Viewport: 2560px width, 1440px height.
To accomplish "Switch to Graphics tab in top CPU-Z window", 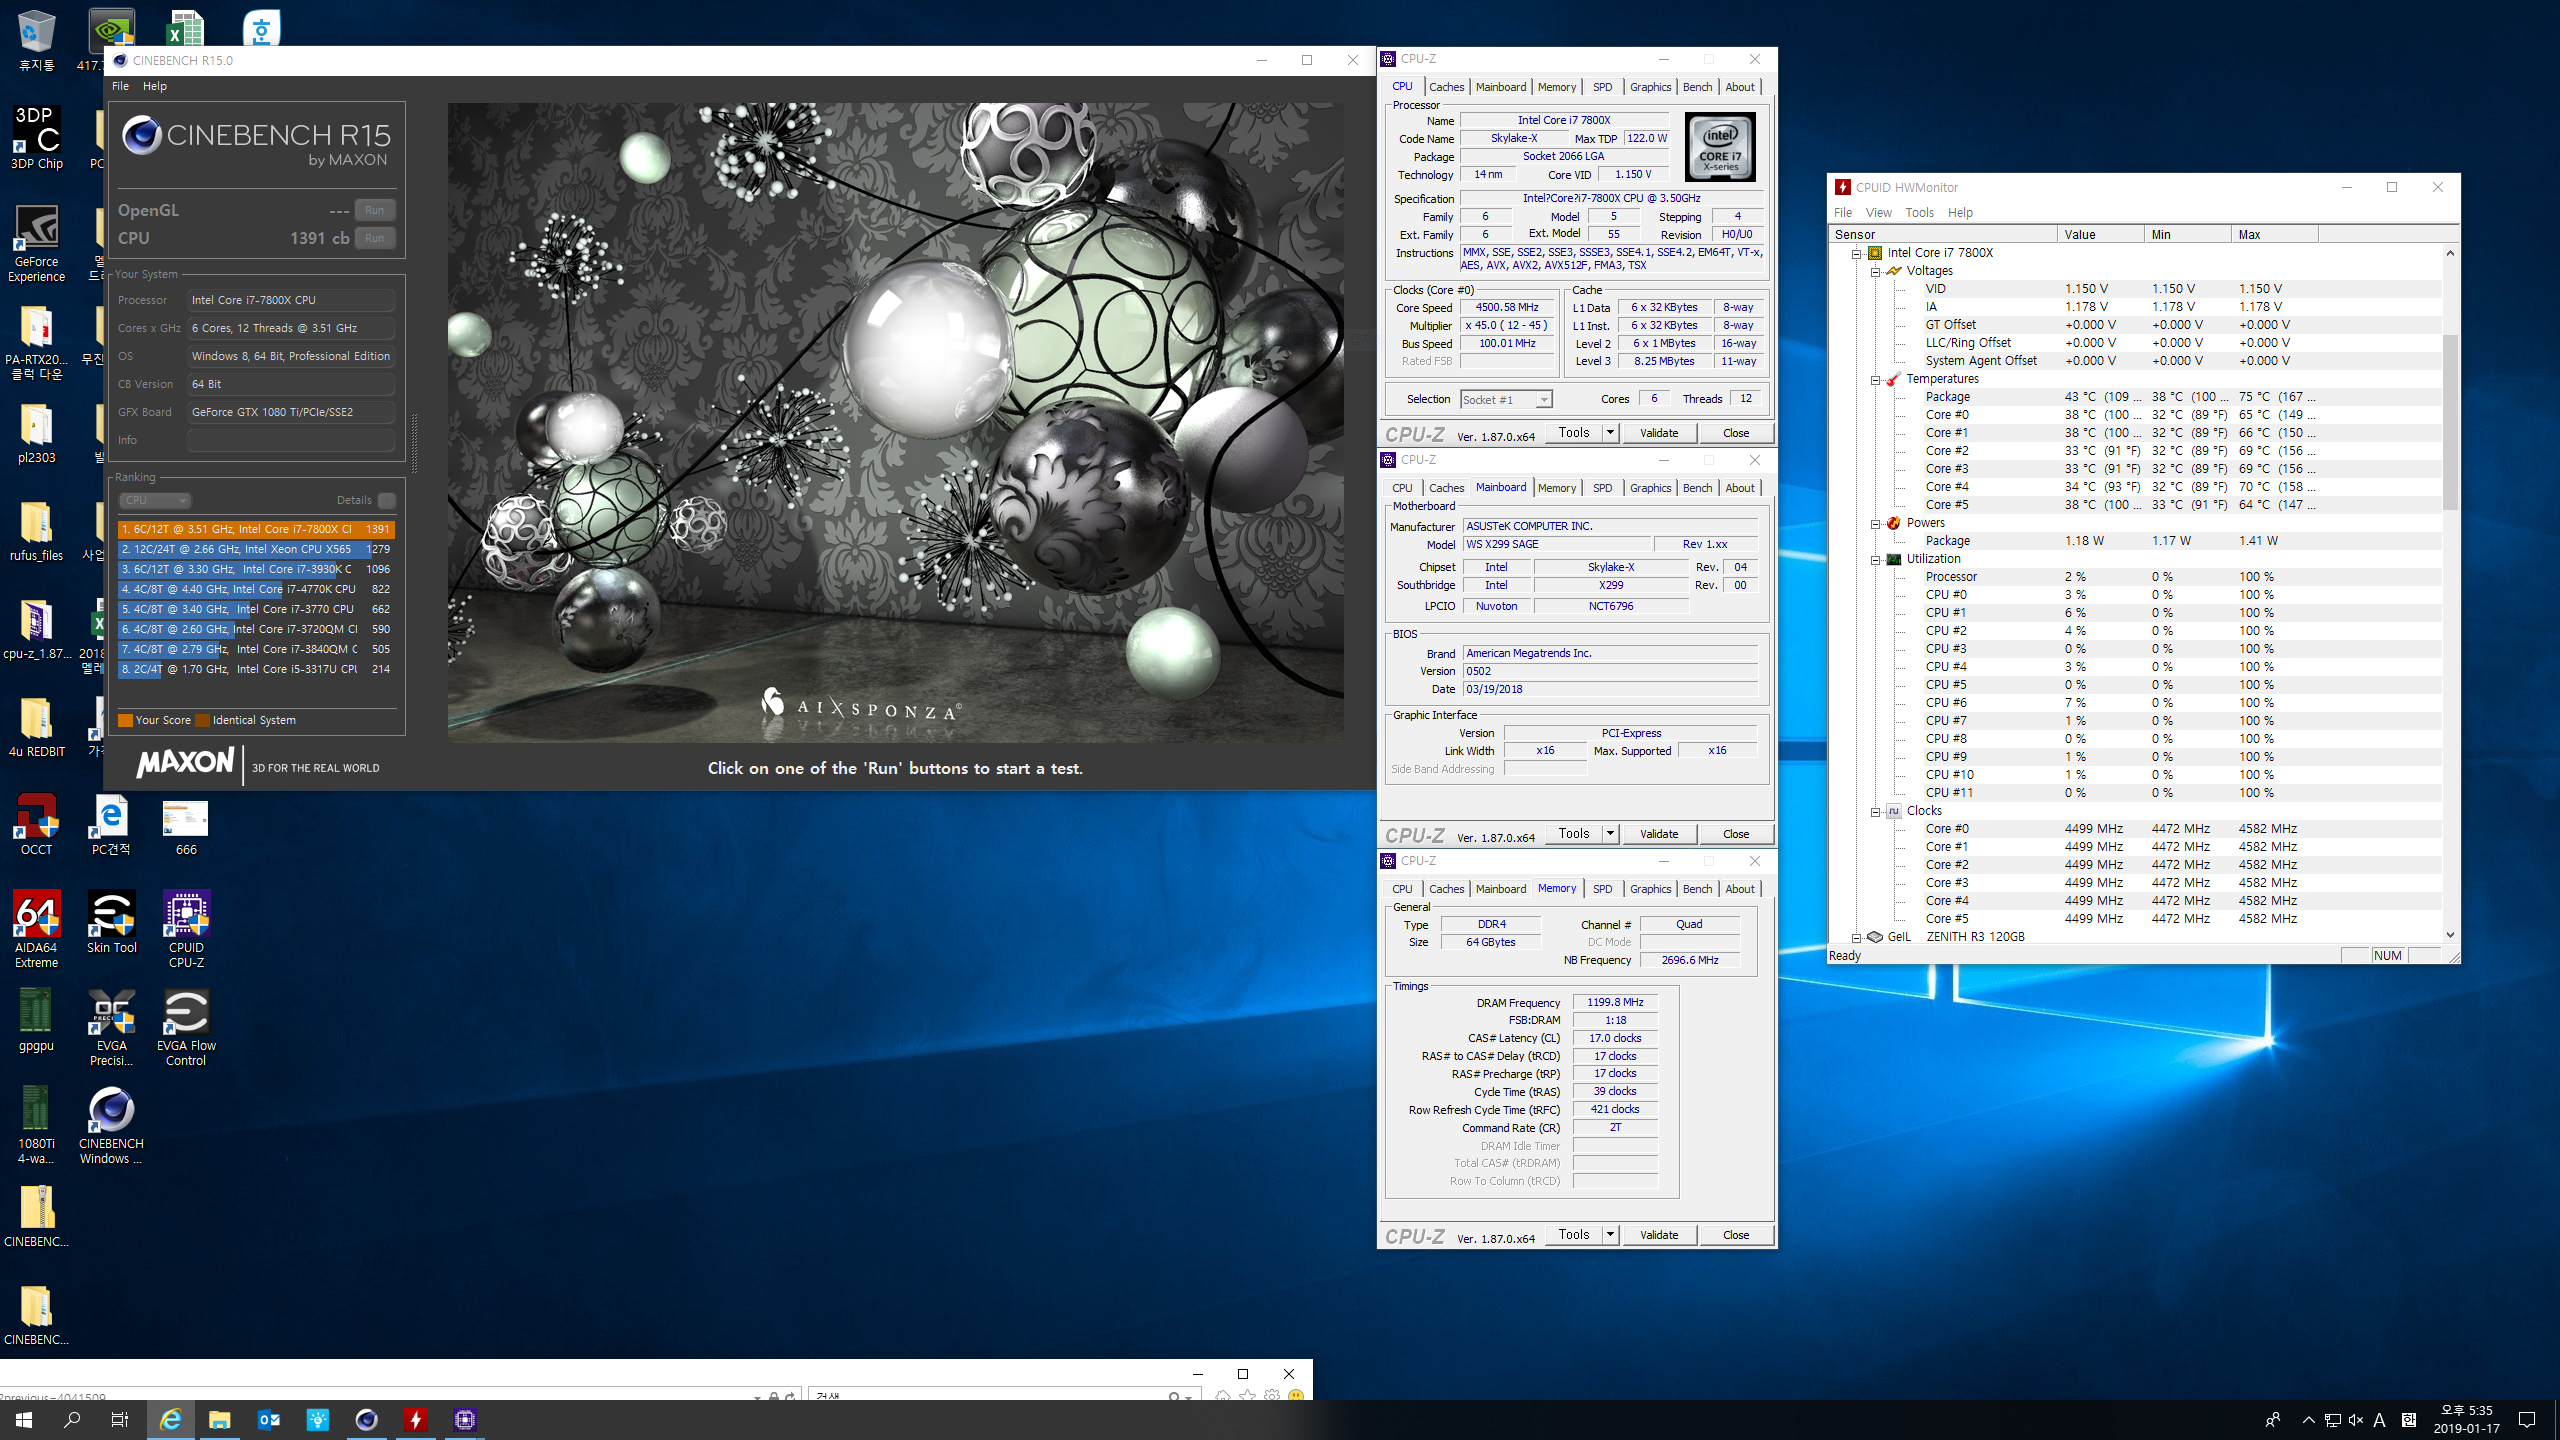I will pos(1650,87).
